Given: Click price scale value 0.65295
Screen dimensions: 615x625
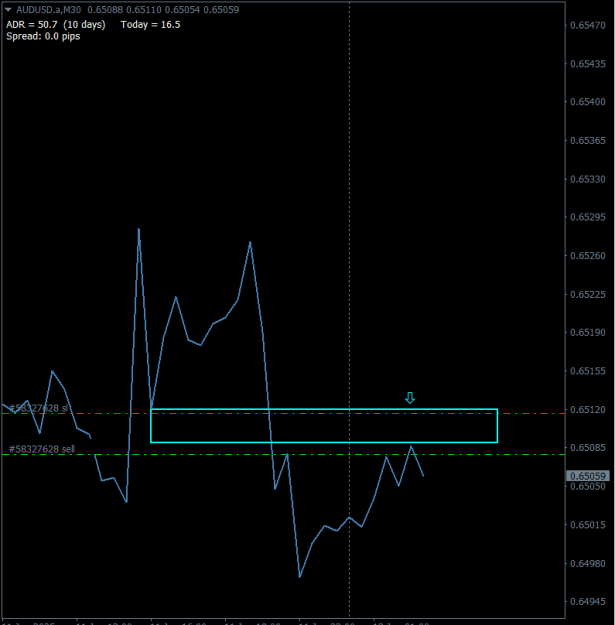Looking at the screenshot, I should [587, 217].
